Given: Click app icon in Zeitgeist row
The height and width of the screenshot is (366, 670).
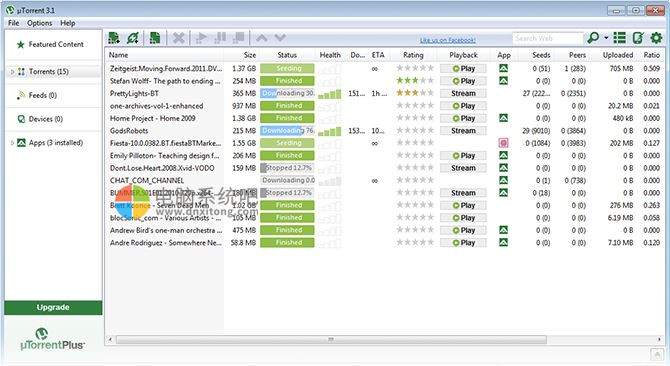Looking at the screenshot, I should (x=503, y=68).
